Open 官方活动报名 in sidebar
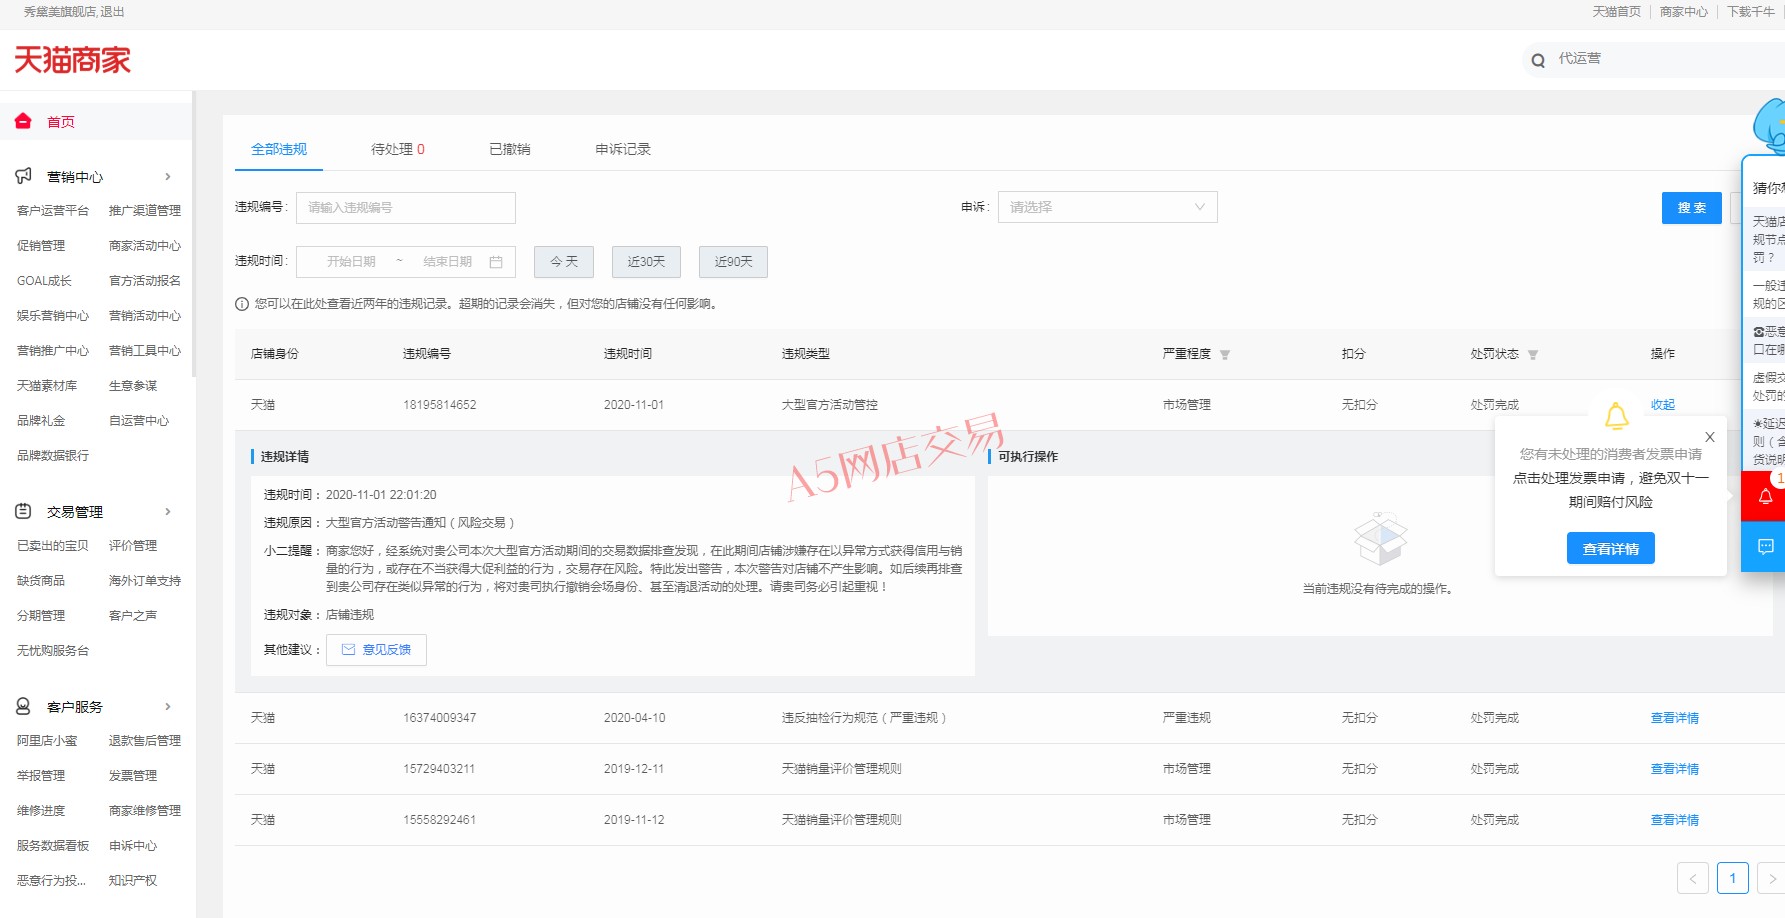 [x=145, y=281]
